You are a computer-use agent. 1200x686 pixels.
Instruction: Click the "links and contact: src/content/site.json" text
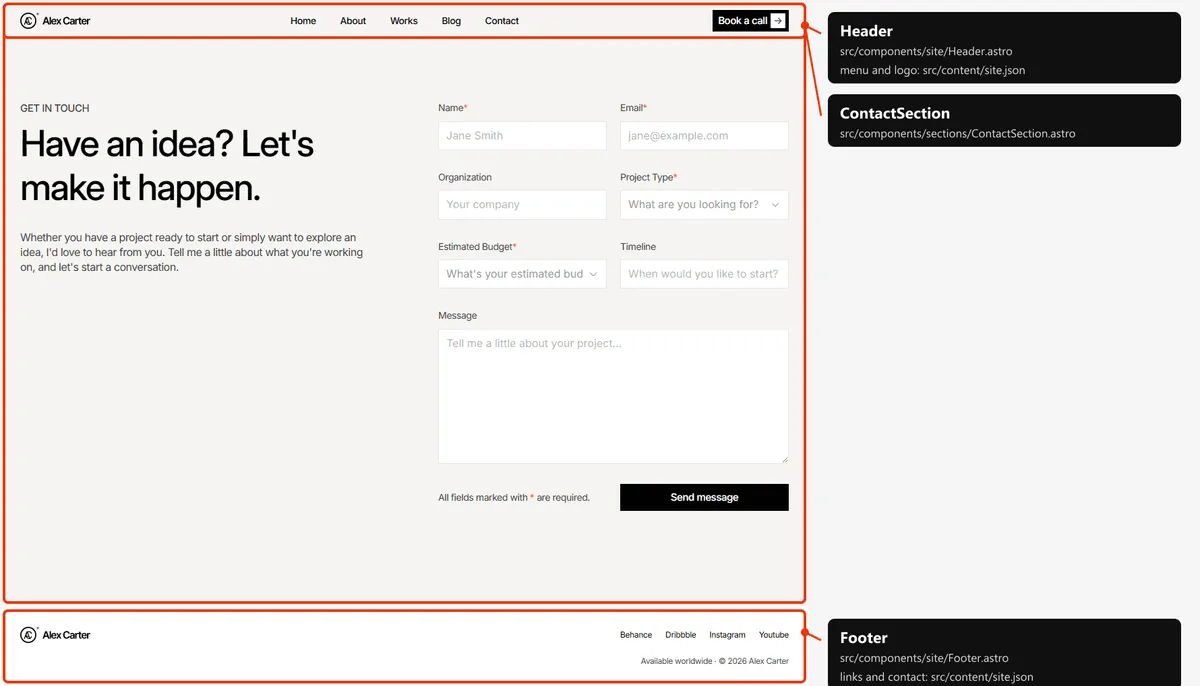937,677
